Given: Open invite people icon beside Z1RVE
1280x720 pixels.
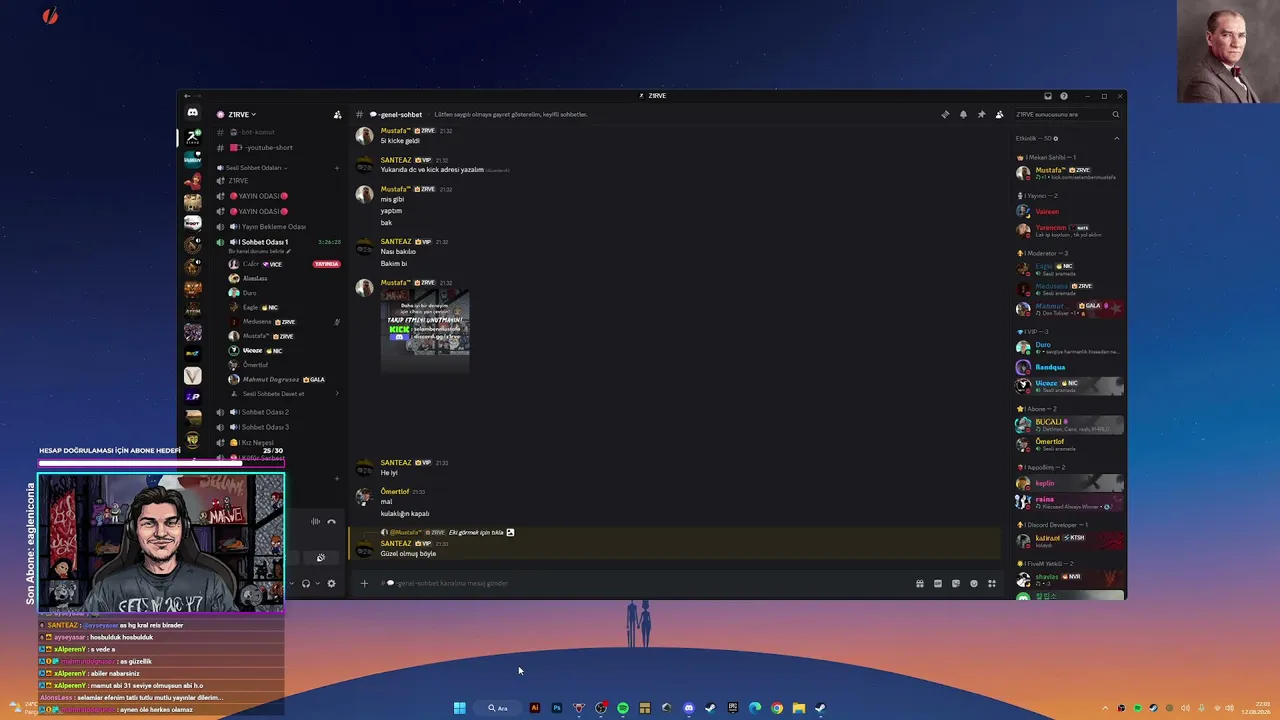Looking at the screenshot, I should click(x=337, y=114).
